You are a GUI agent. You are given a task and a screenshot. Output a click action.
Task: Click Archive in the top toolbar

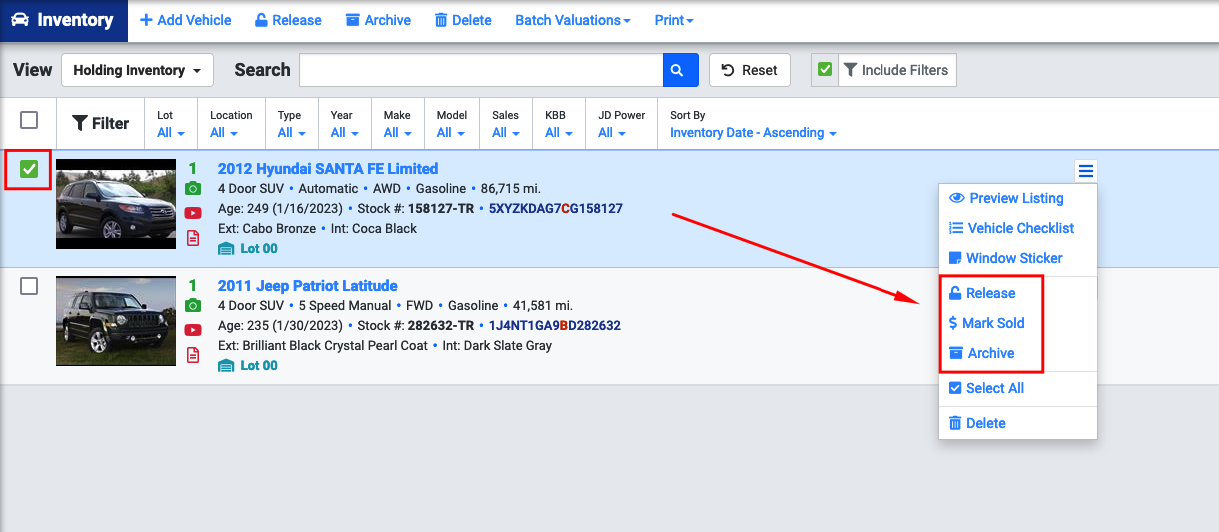pyautogui.click(x=378, y=20)
